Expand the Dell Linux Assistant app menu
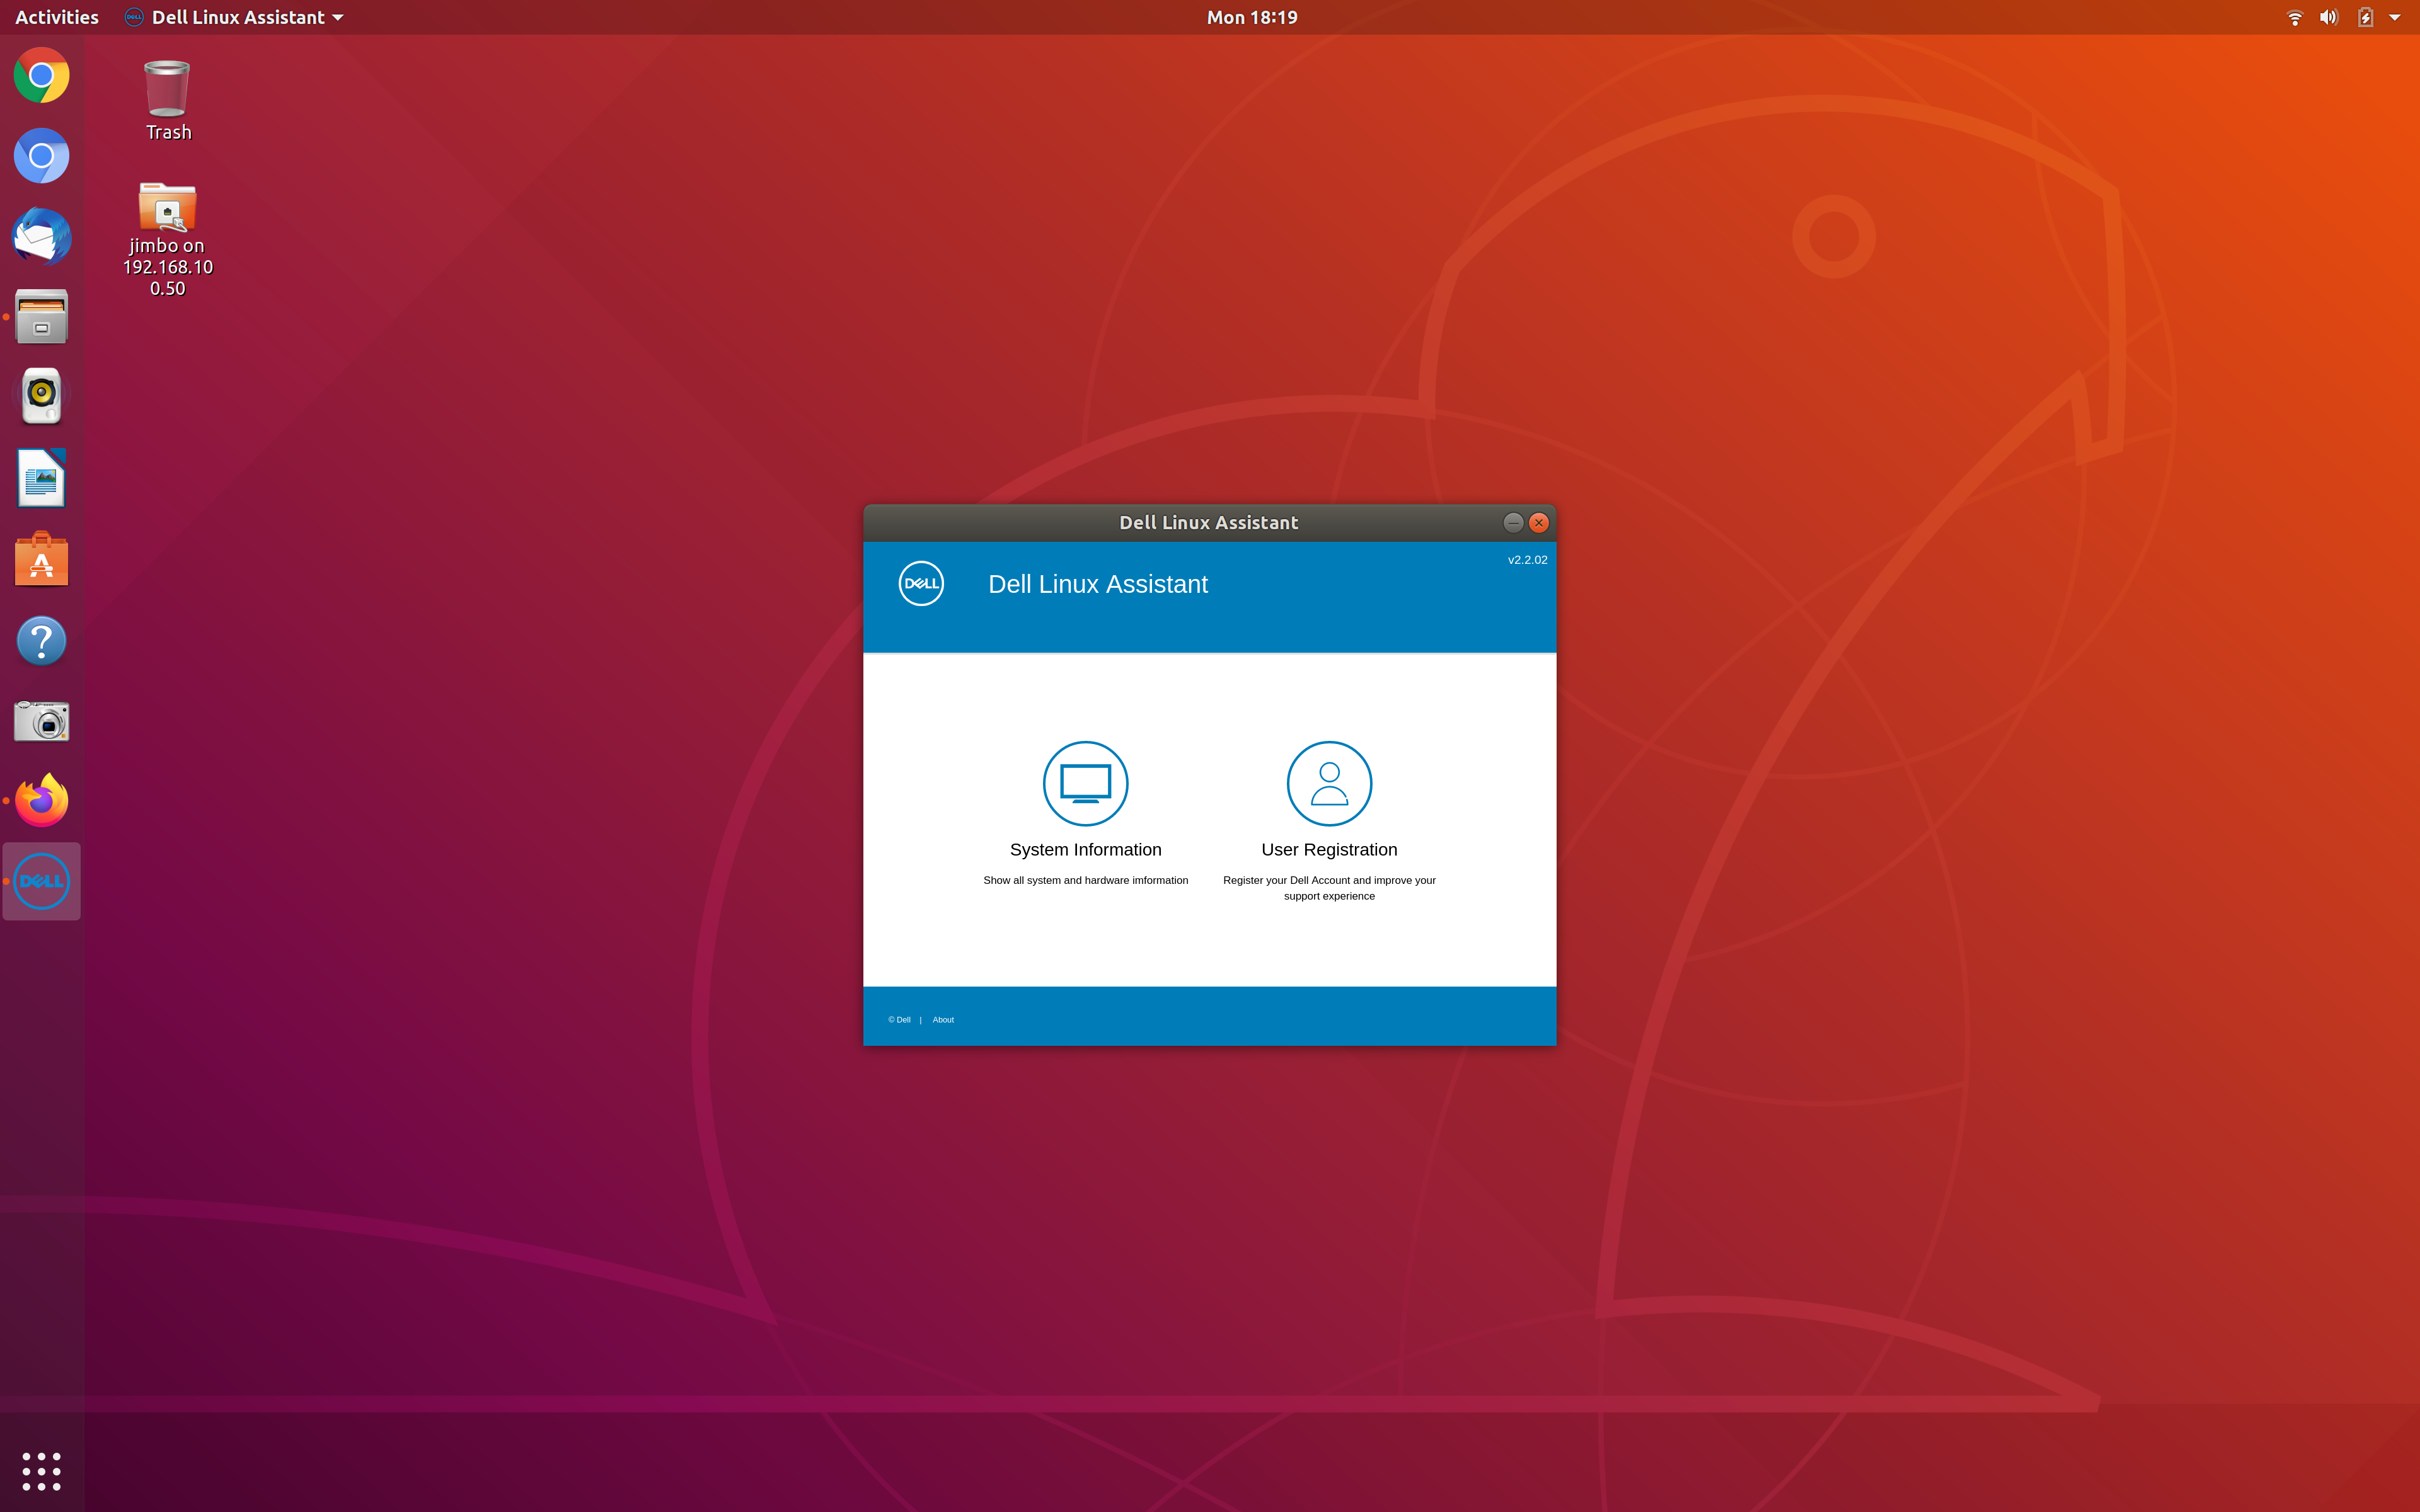This screenshot has width=2420, height=1512. point(236,17)
